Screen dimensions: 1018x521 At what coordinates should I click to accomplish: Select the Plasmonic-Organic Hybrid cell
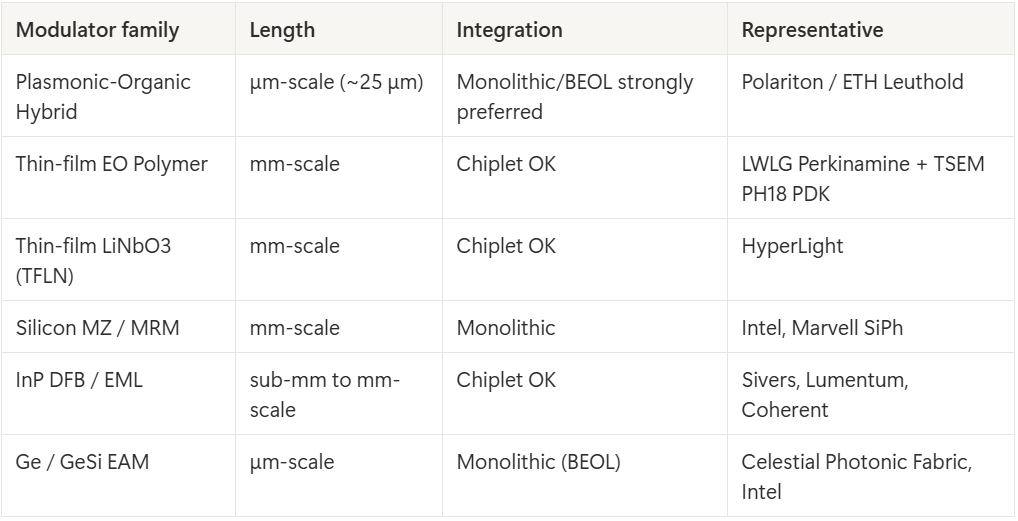[x=118, y=96]
